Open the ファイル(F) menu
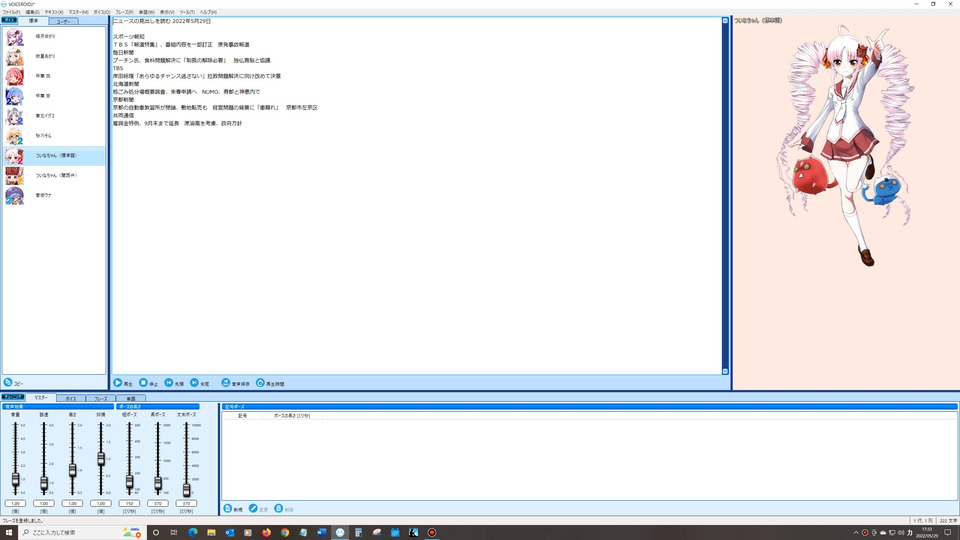This screenshot has height=540, width=960. (x=11, y=12)
